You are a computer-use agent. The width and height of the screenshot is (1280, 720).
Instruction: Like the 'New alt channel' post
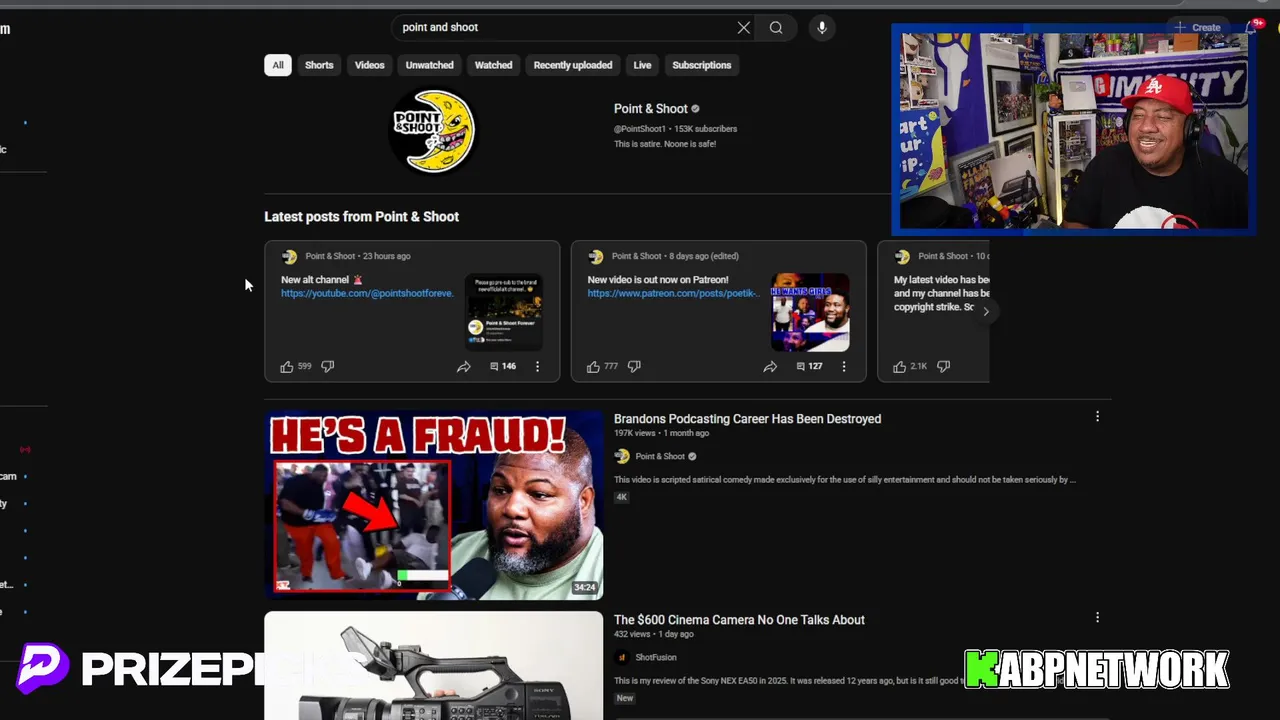coord(287,367)
